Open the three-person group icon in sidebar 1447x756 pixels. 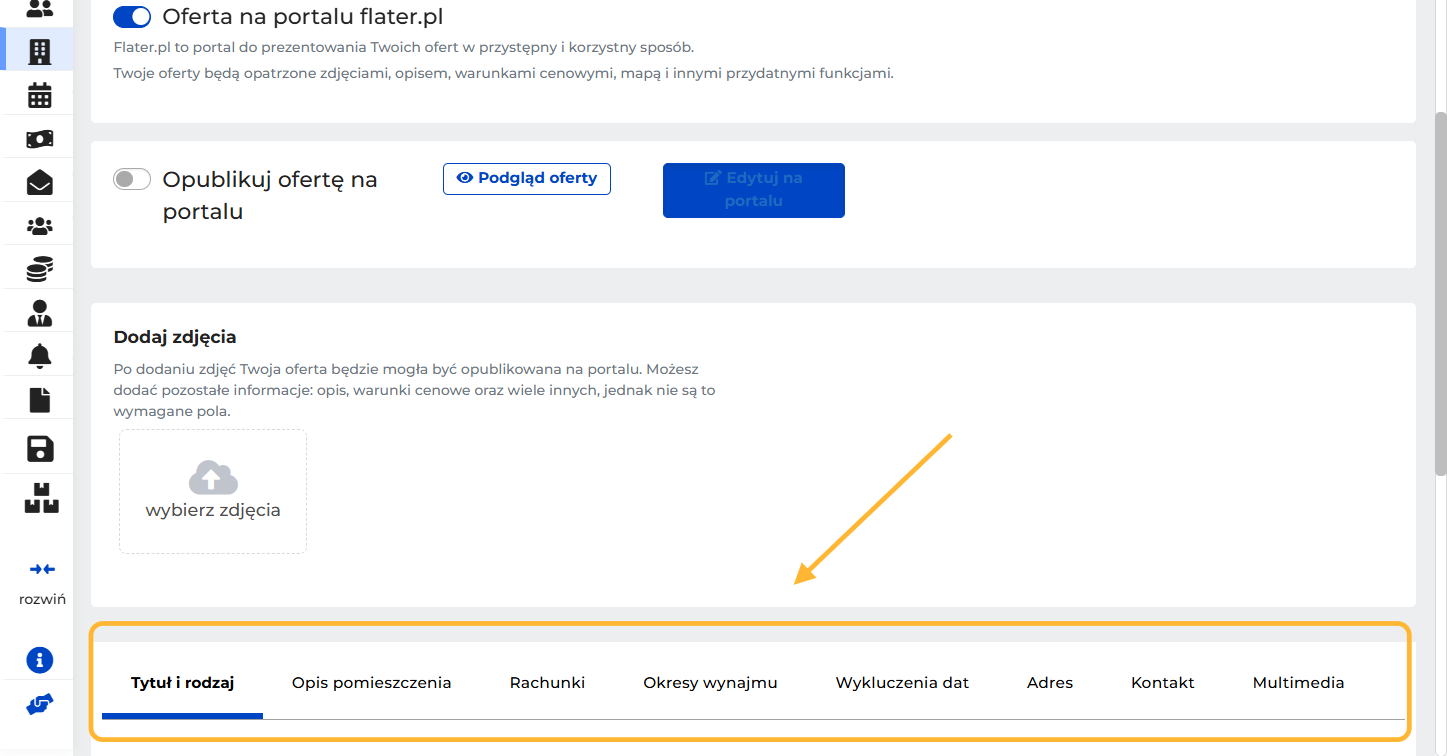40,226
